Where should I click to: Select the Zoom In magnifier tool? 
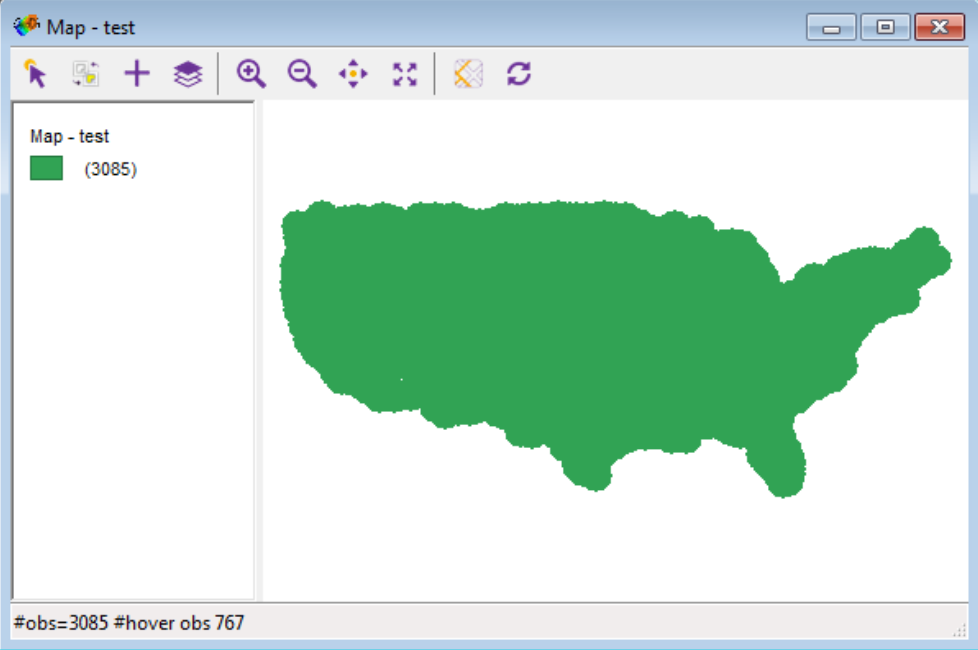tap(251, 72)
